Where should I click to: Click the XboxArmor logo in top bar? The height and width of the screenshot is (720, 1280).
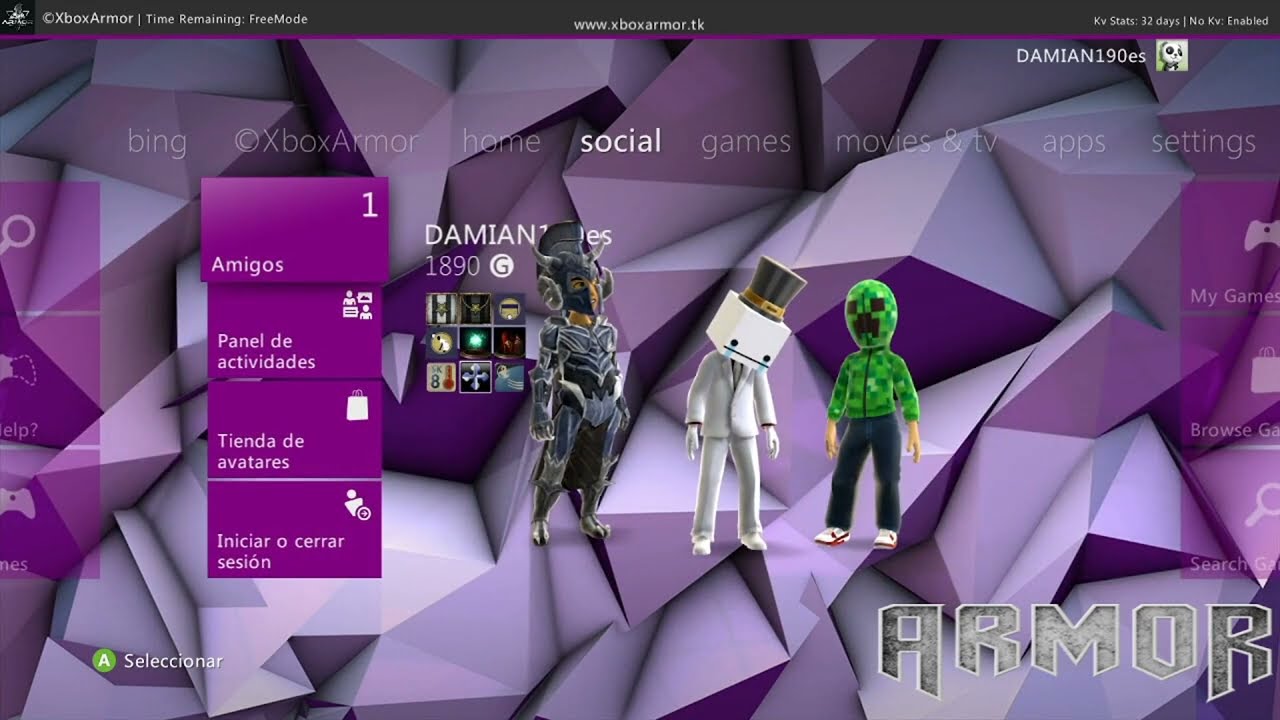pyautogui.click(x=17, y=18)
